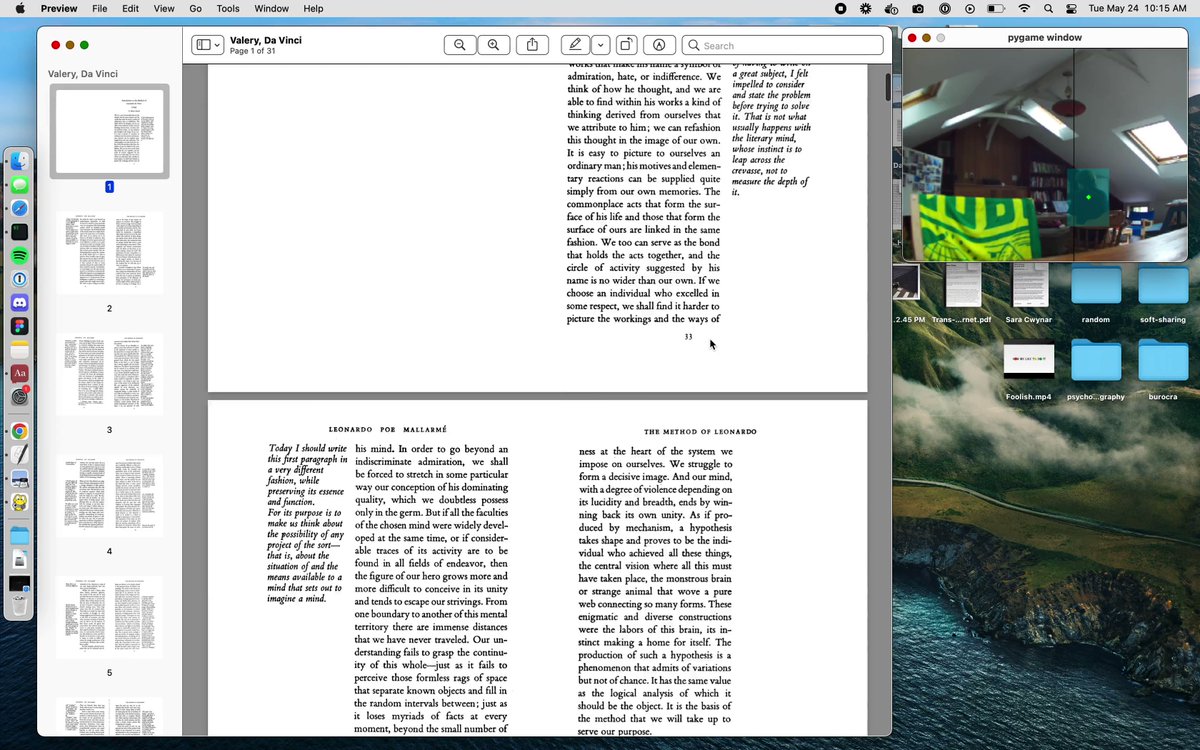Viewport: 1200px width, 750px height.
Task: Open Trash in the Dock
Action: [x=19, y=606]
